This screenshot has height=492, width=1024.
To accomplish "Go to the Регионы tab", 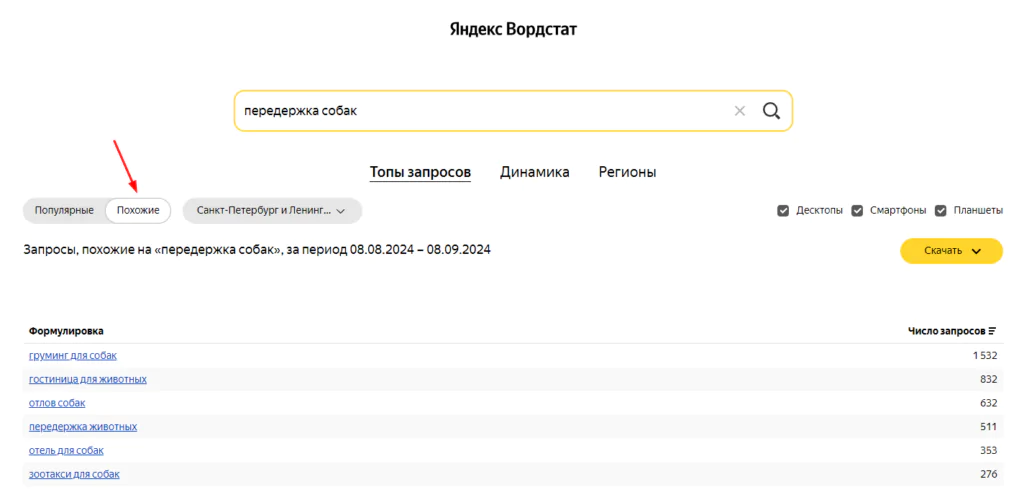I will tap(628, 172).
